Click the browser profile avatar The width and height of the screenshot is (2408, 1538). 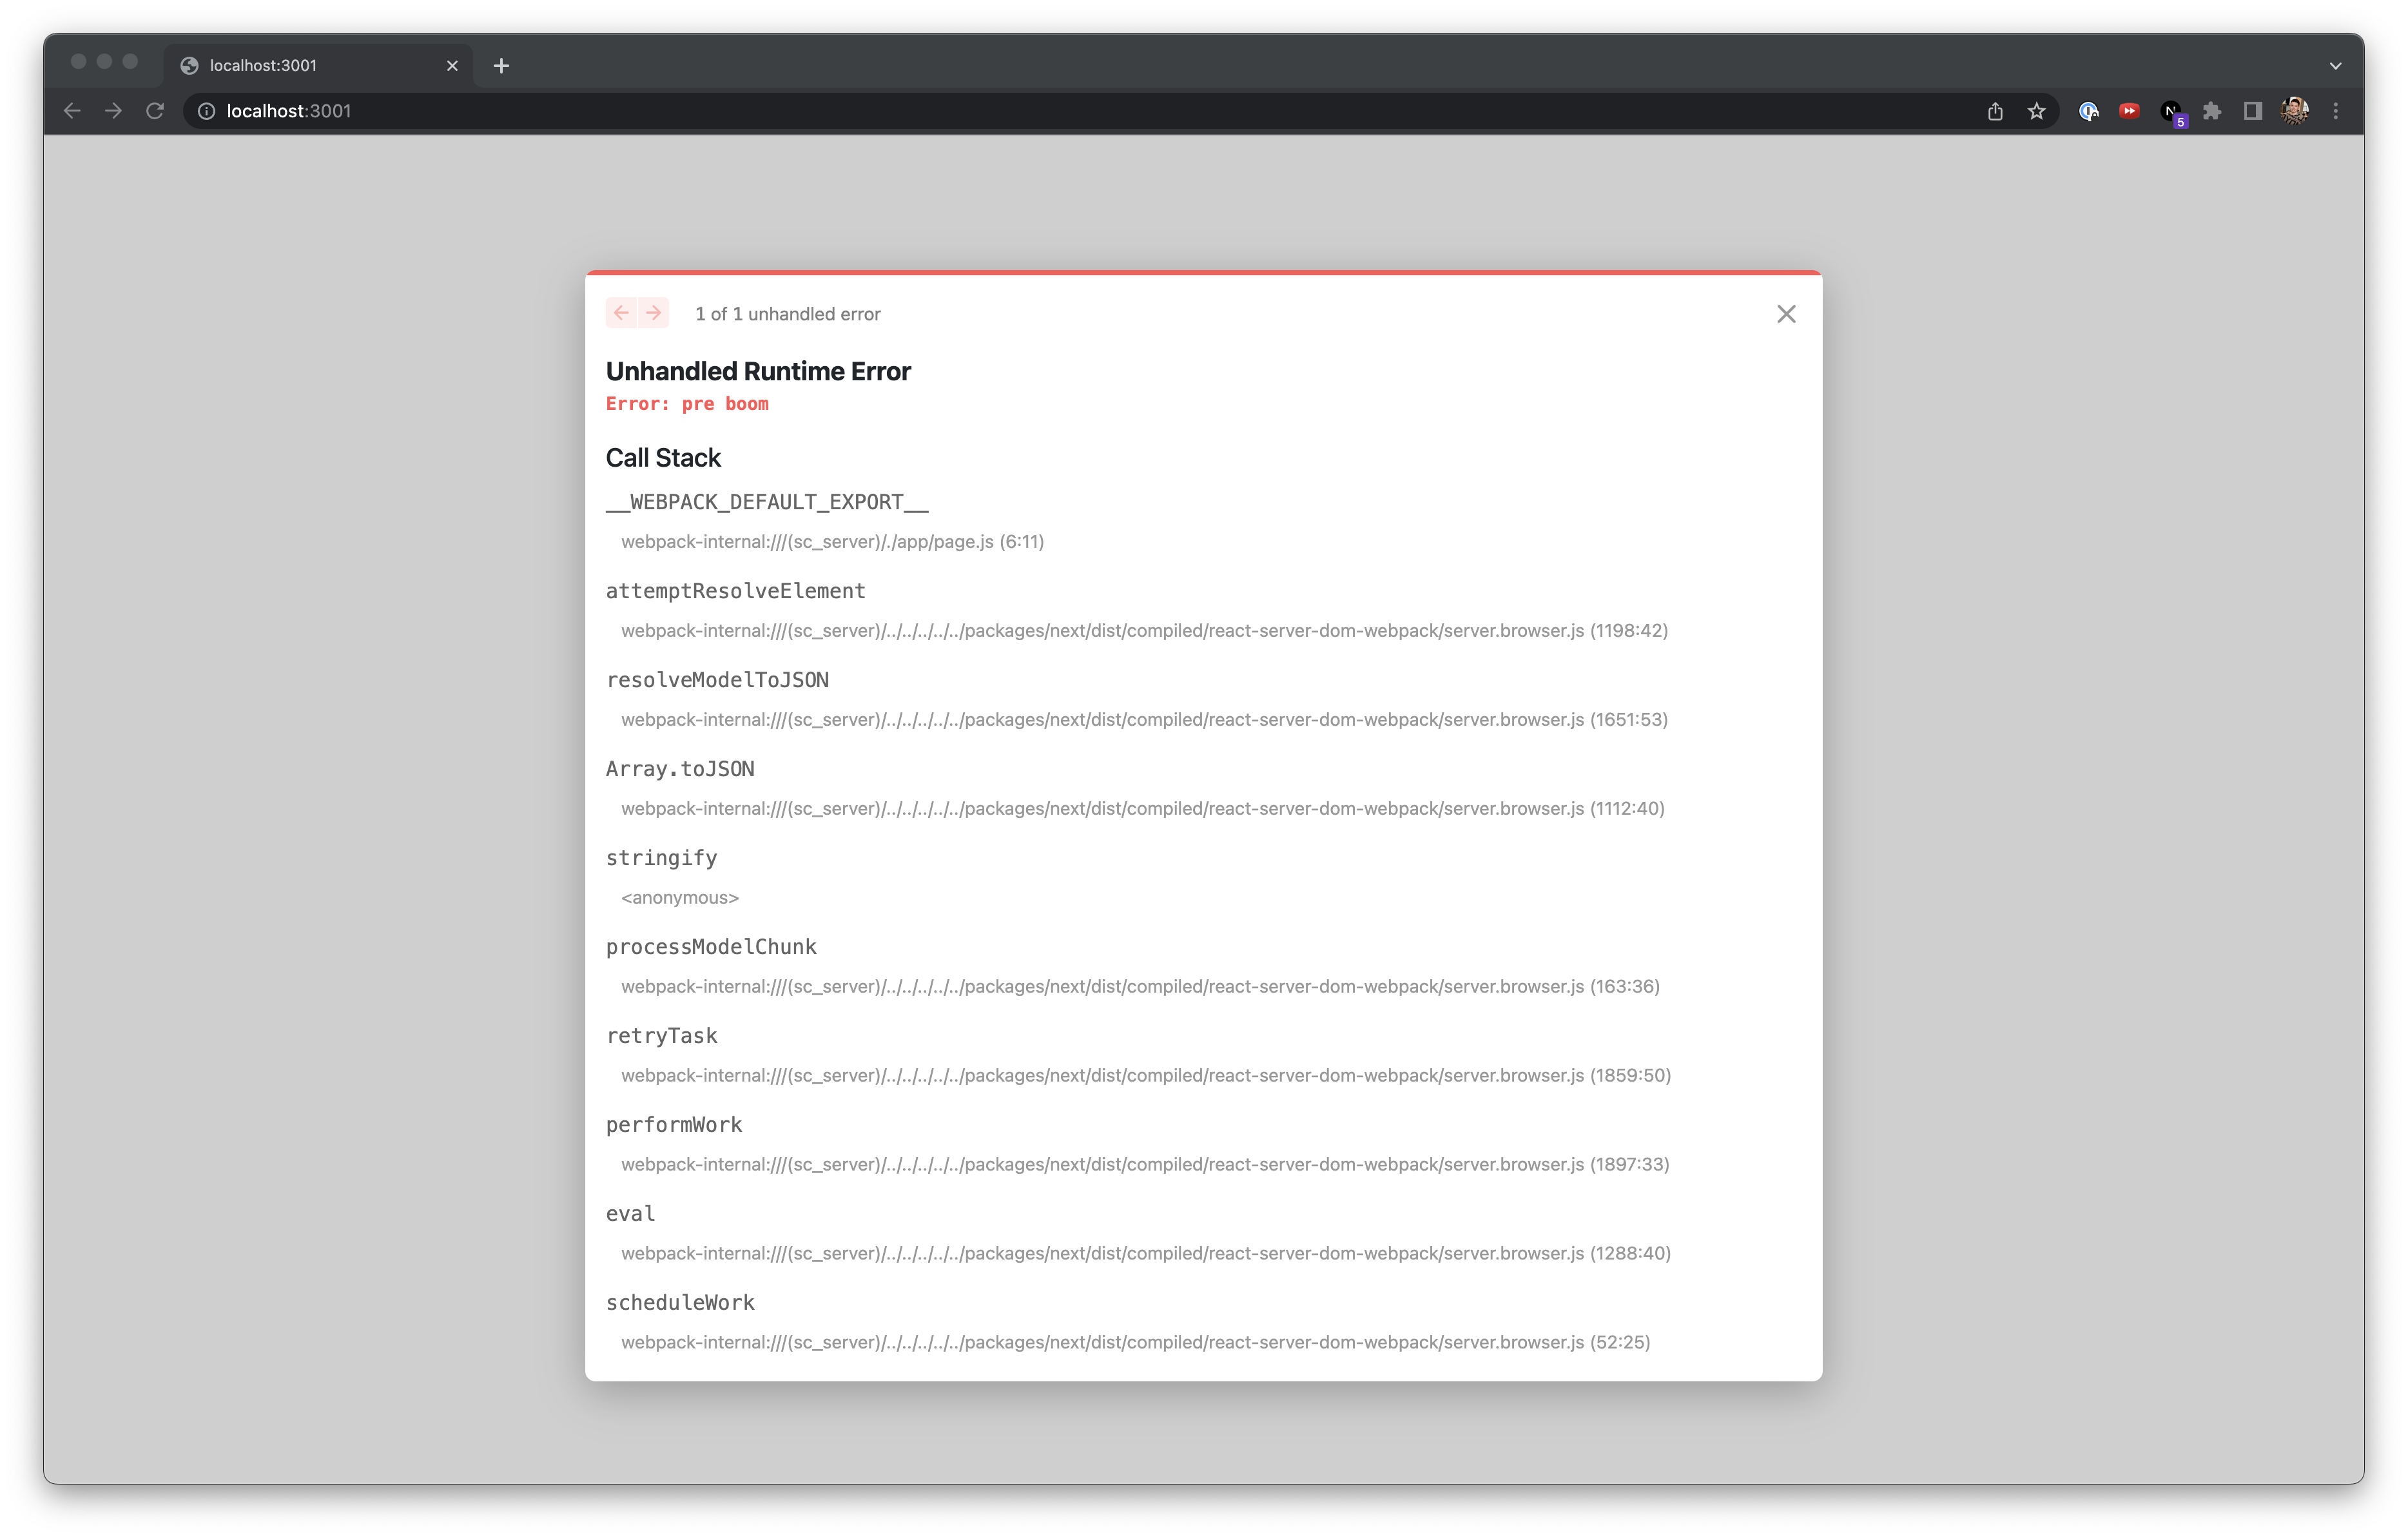2294,111
